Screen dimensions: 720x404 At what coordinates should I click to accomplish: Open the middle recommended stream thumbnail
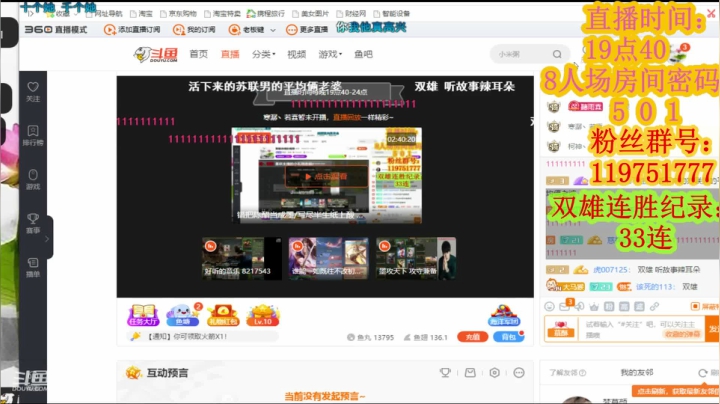click(x=328, y=258)
